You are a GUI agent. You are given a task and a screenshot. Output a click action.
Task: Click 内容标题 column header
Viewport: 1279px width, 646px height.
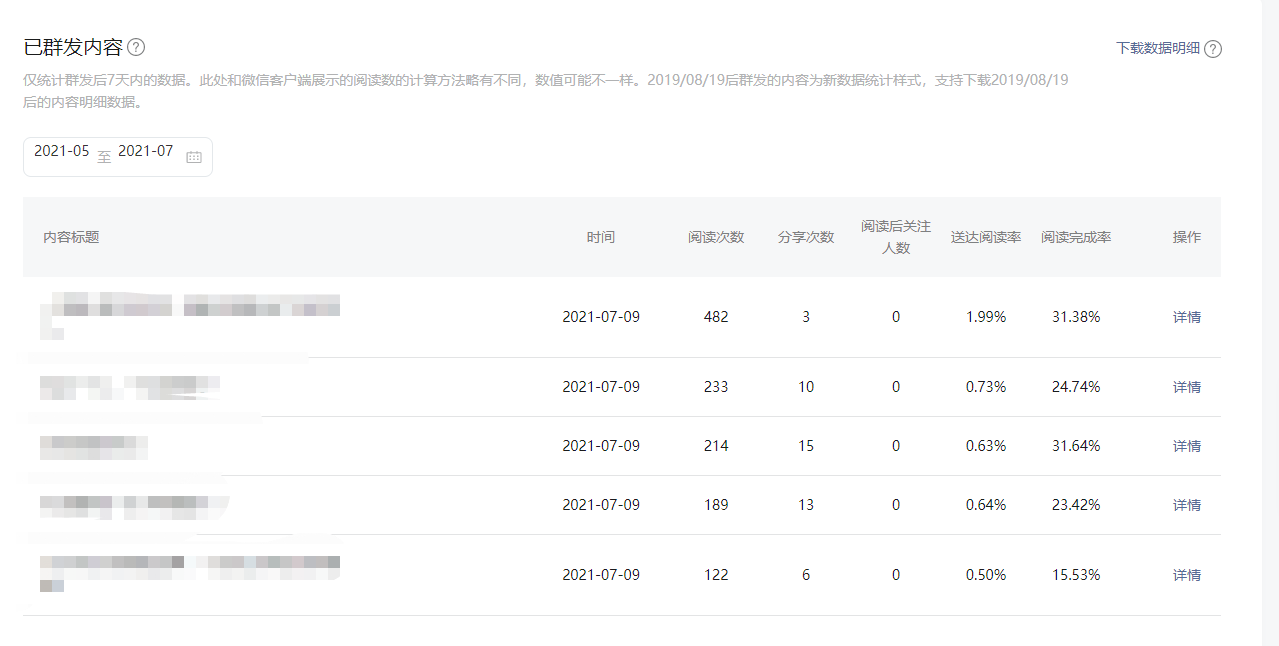point(71,237)
